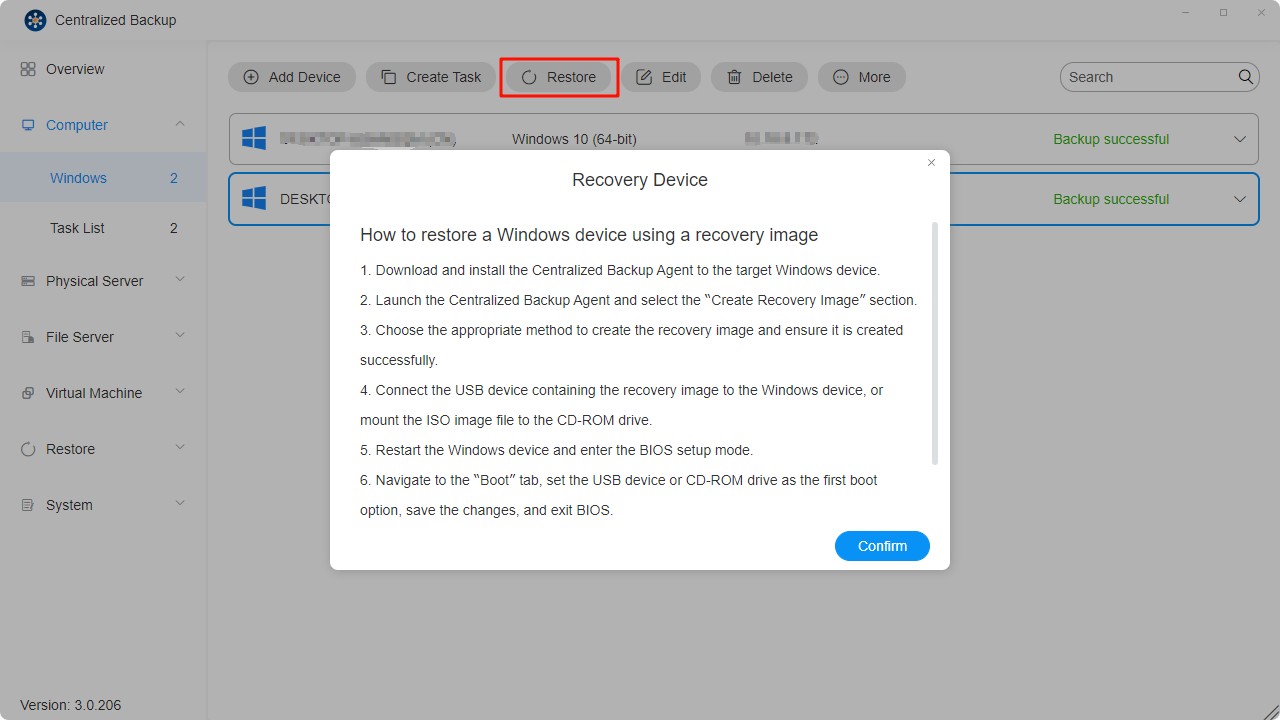Viewport: 1280px width, 720px height.
Task: Expand the Physical Server section chevron
Action: tap(180, 280)
